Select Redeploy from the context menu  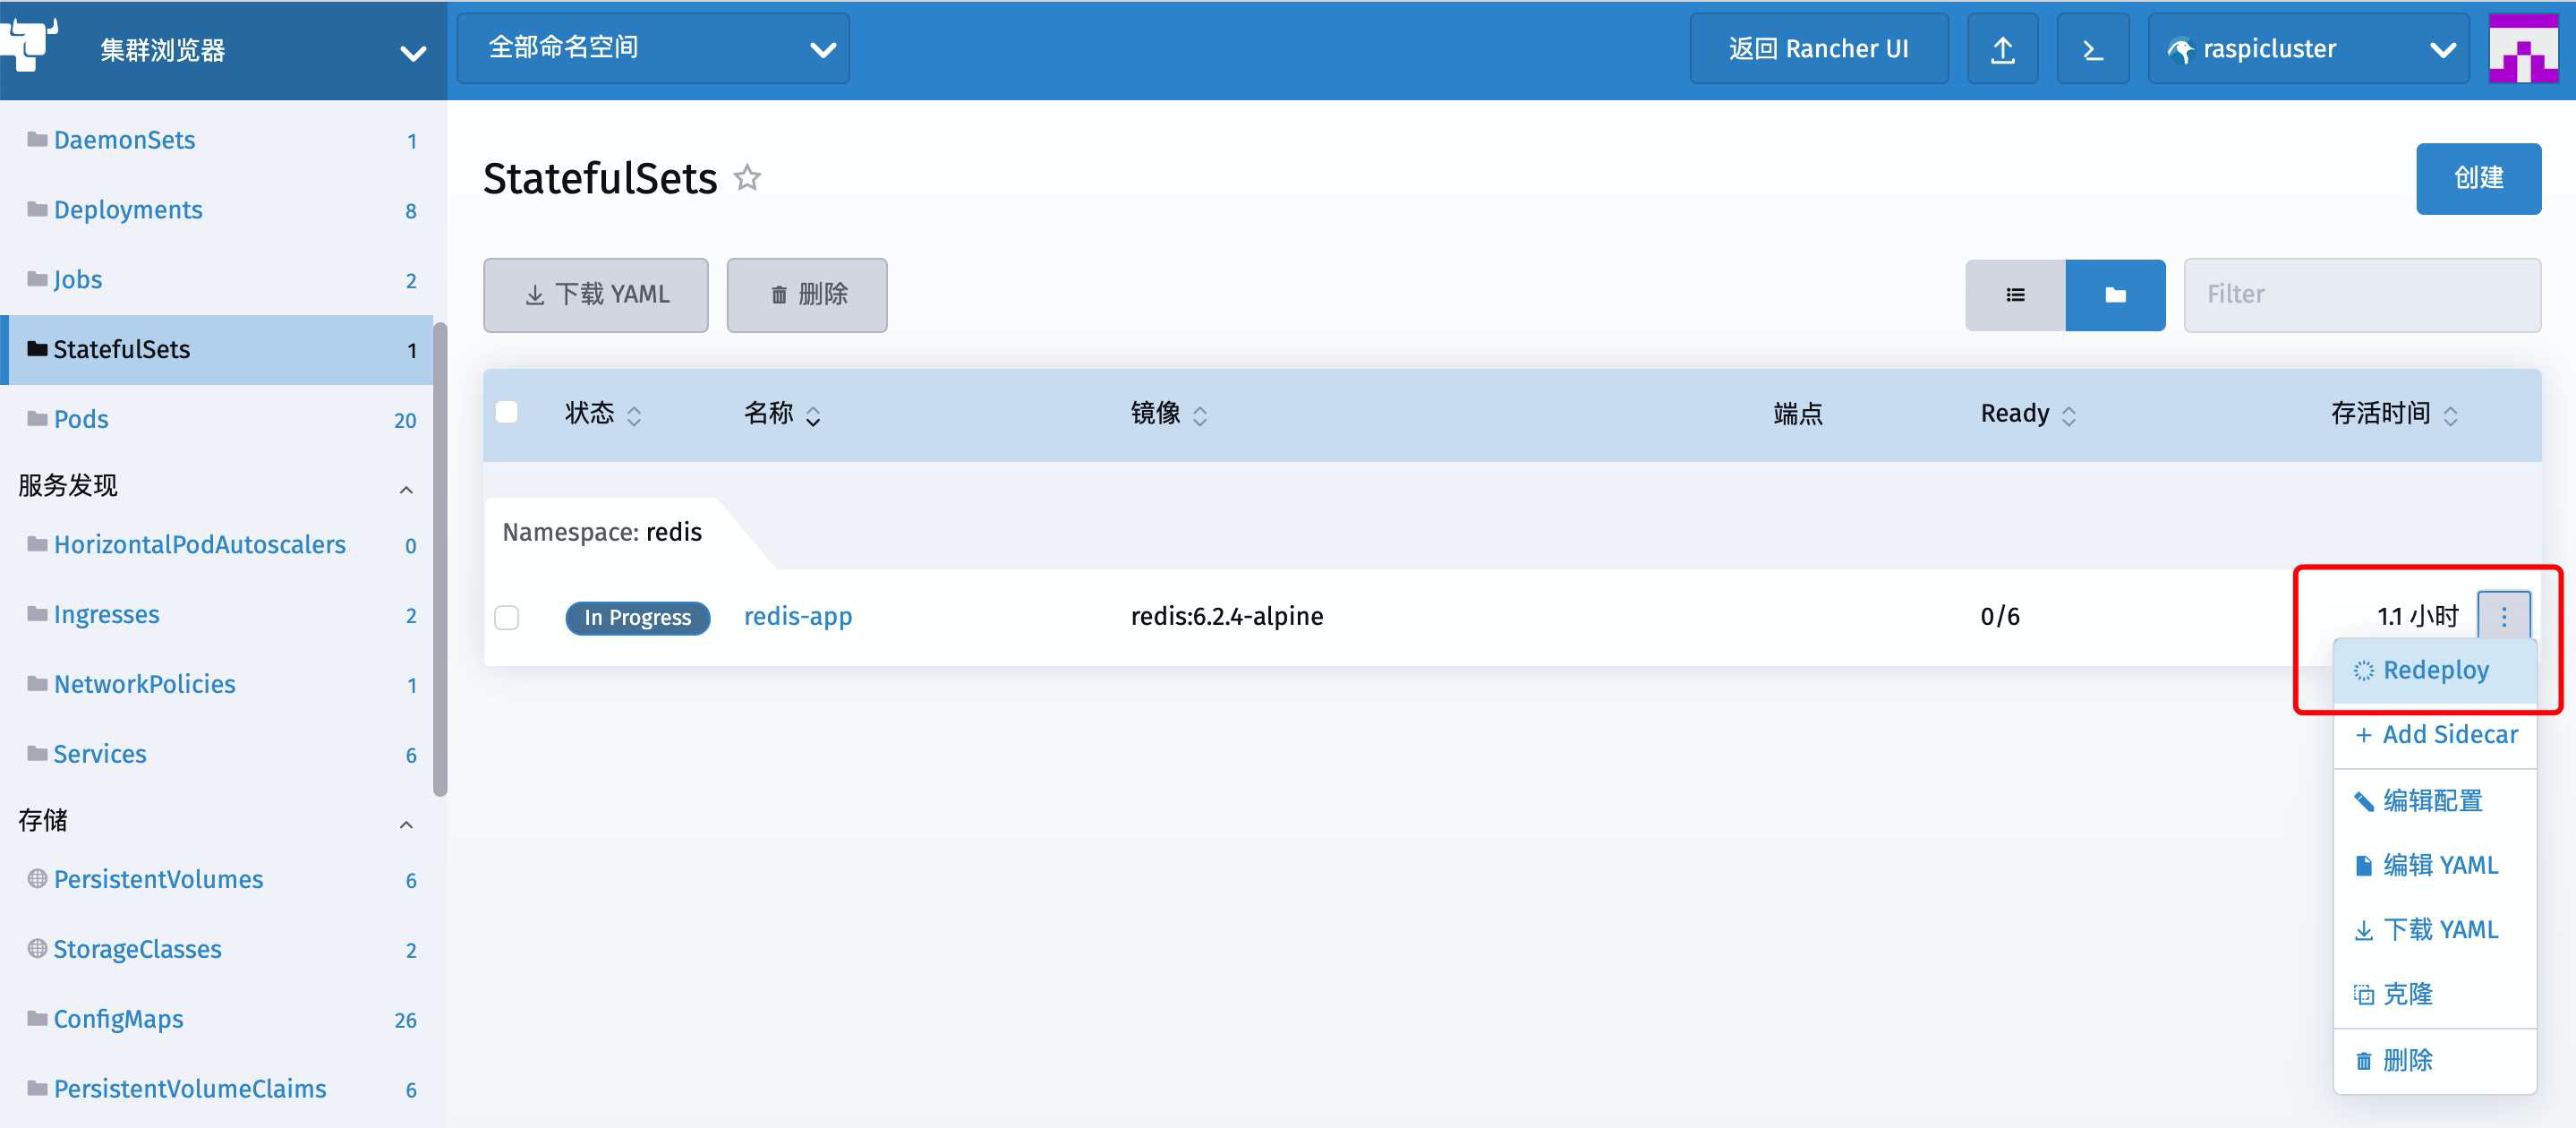2434,670
